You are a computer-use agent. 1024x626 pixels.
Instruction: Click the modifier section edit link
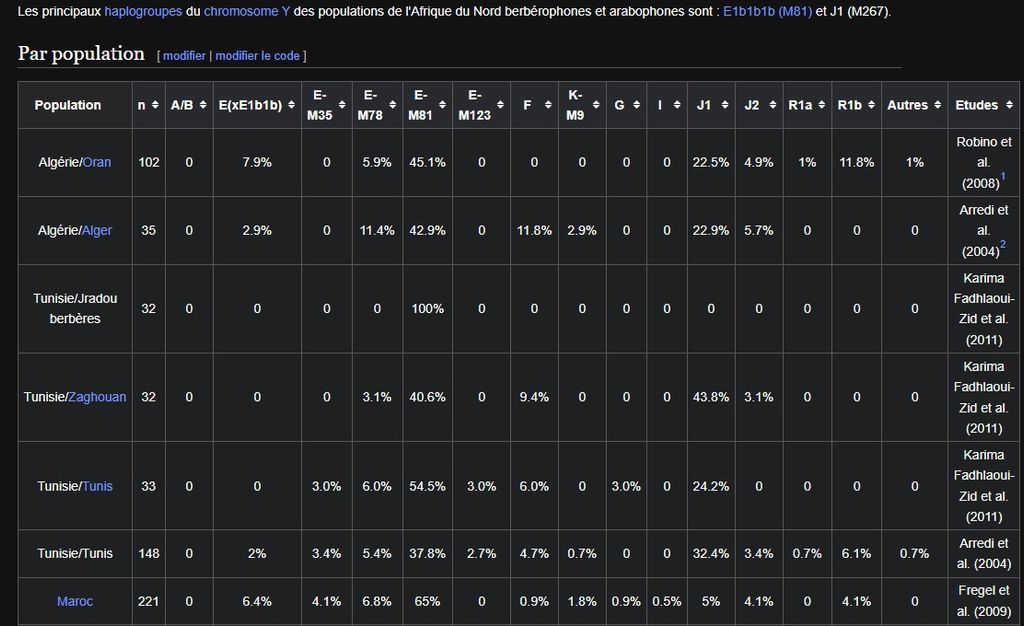click(184, 56)
